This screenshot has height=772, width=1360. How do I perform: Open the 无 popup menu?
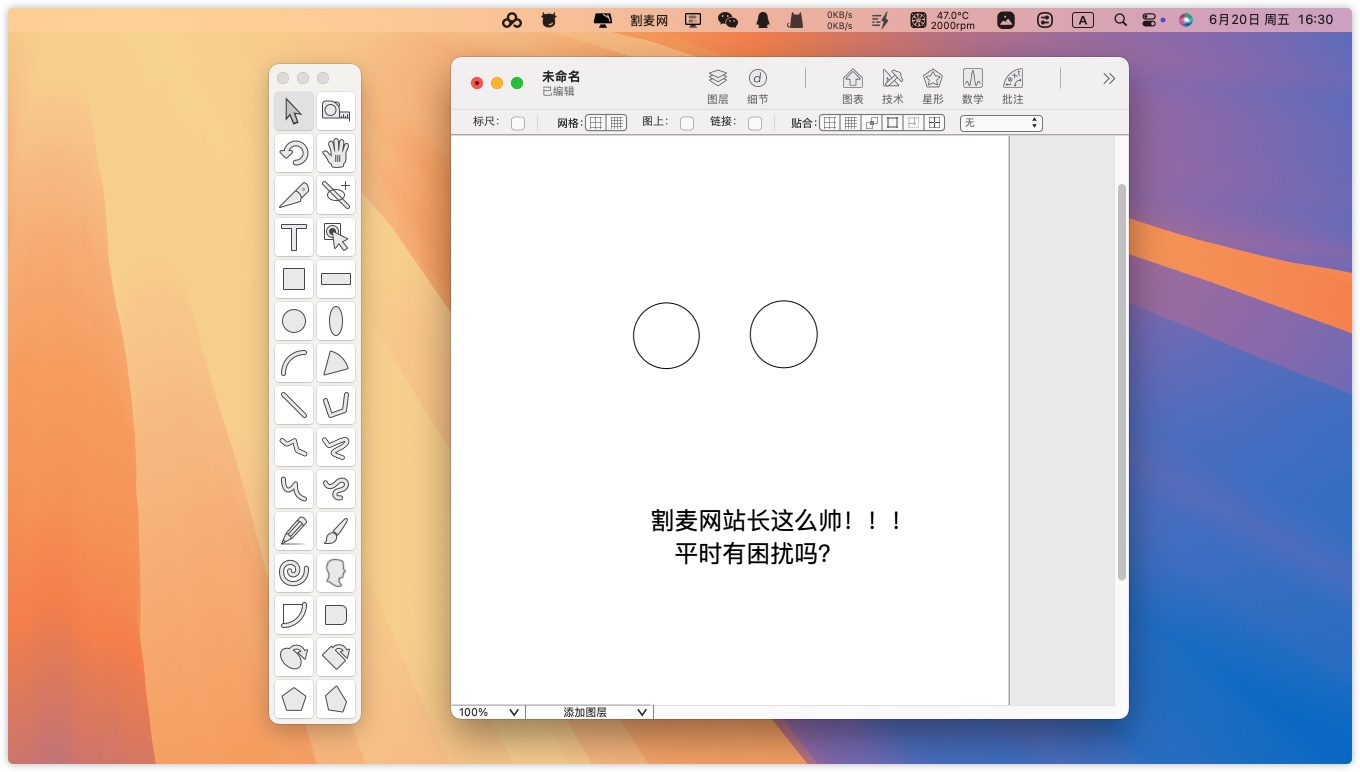click(x=1001, y=123)
